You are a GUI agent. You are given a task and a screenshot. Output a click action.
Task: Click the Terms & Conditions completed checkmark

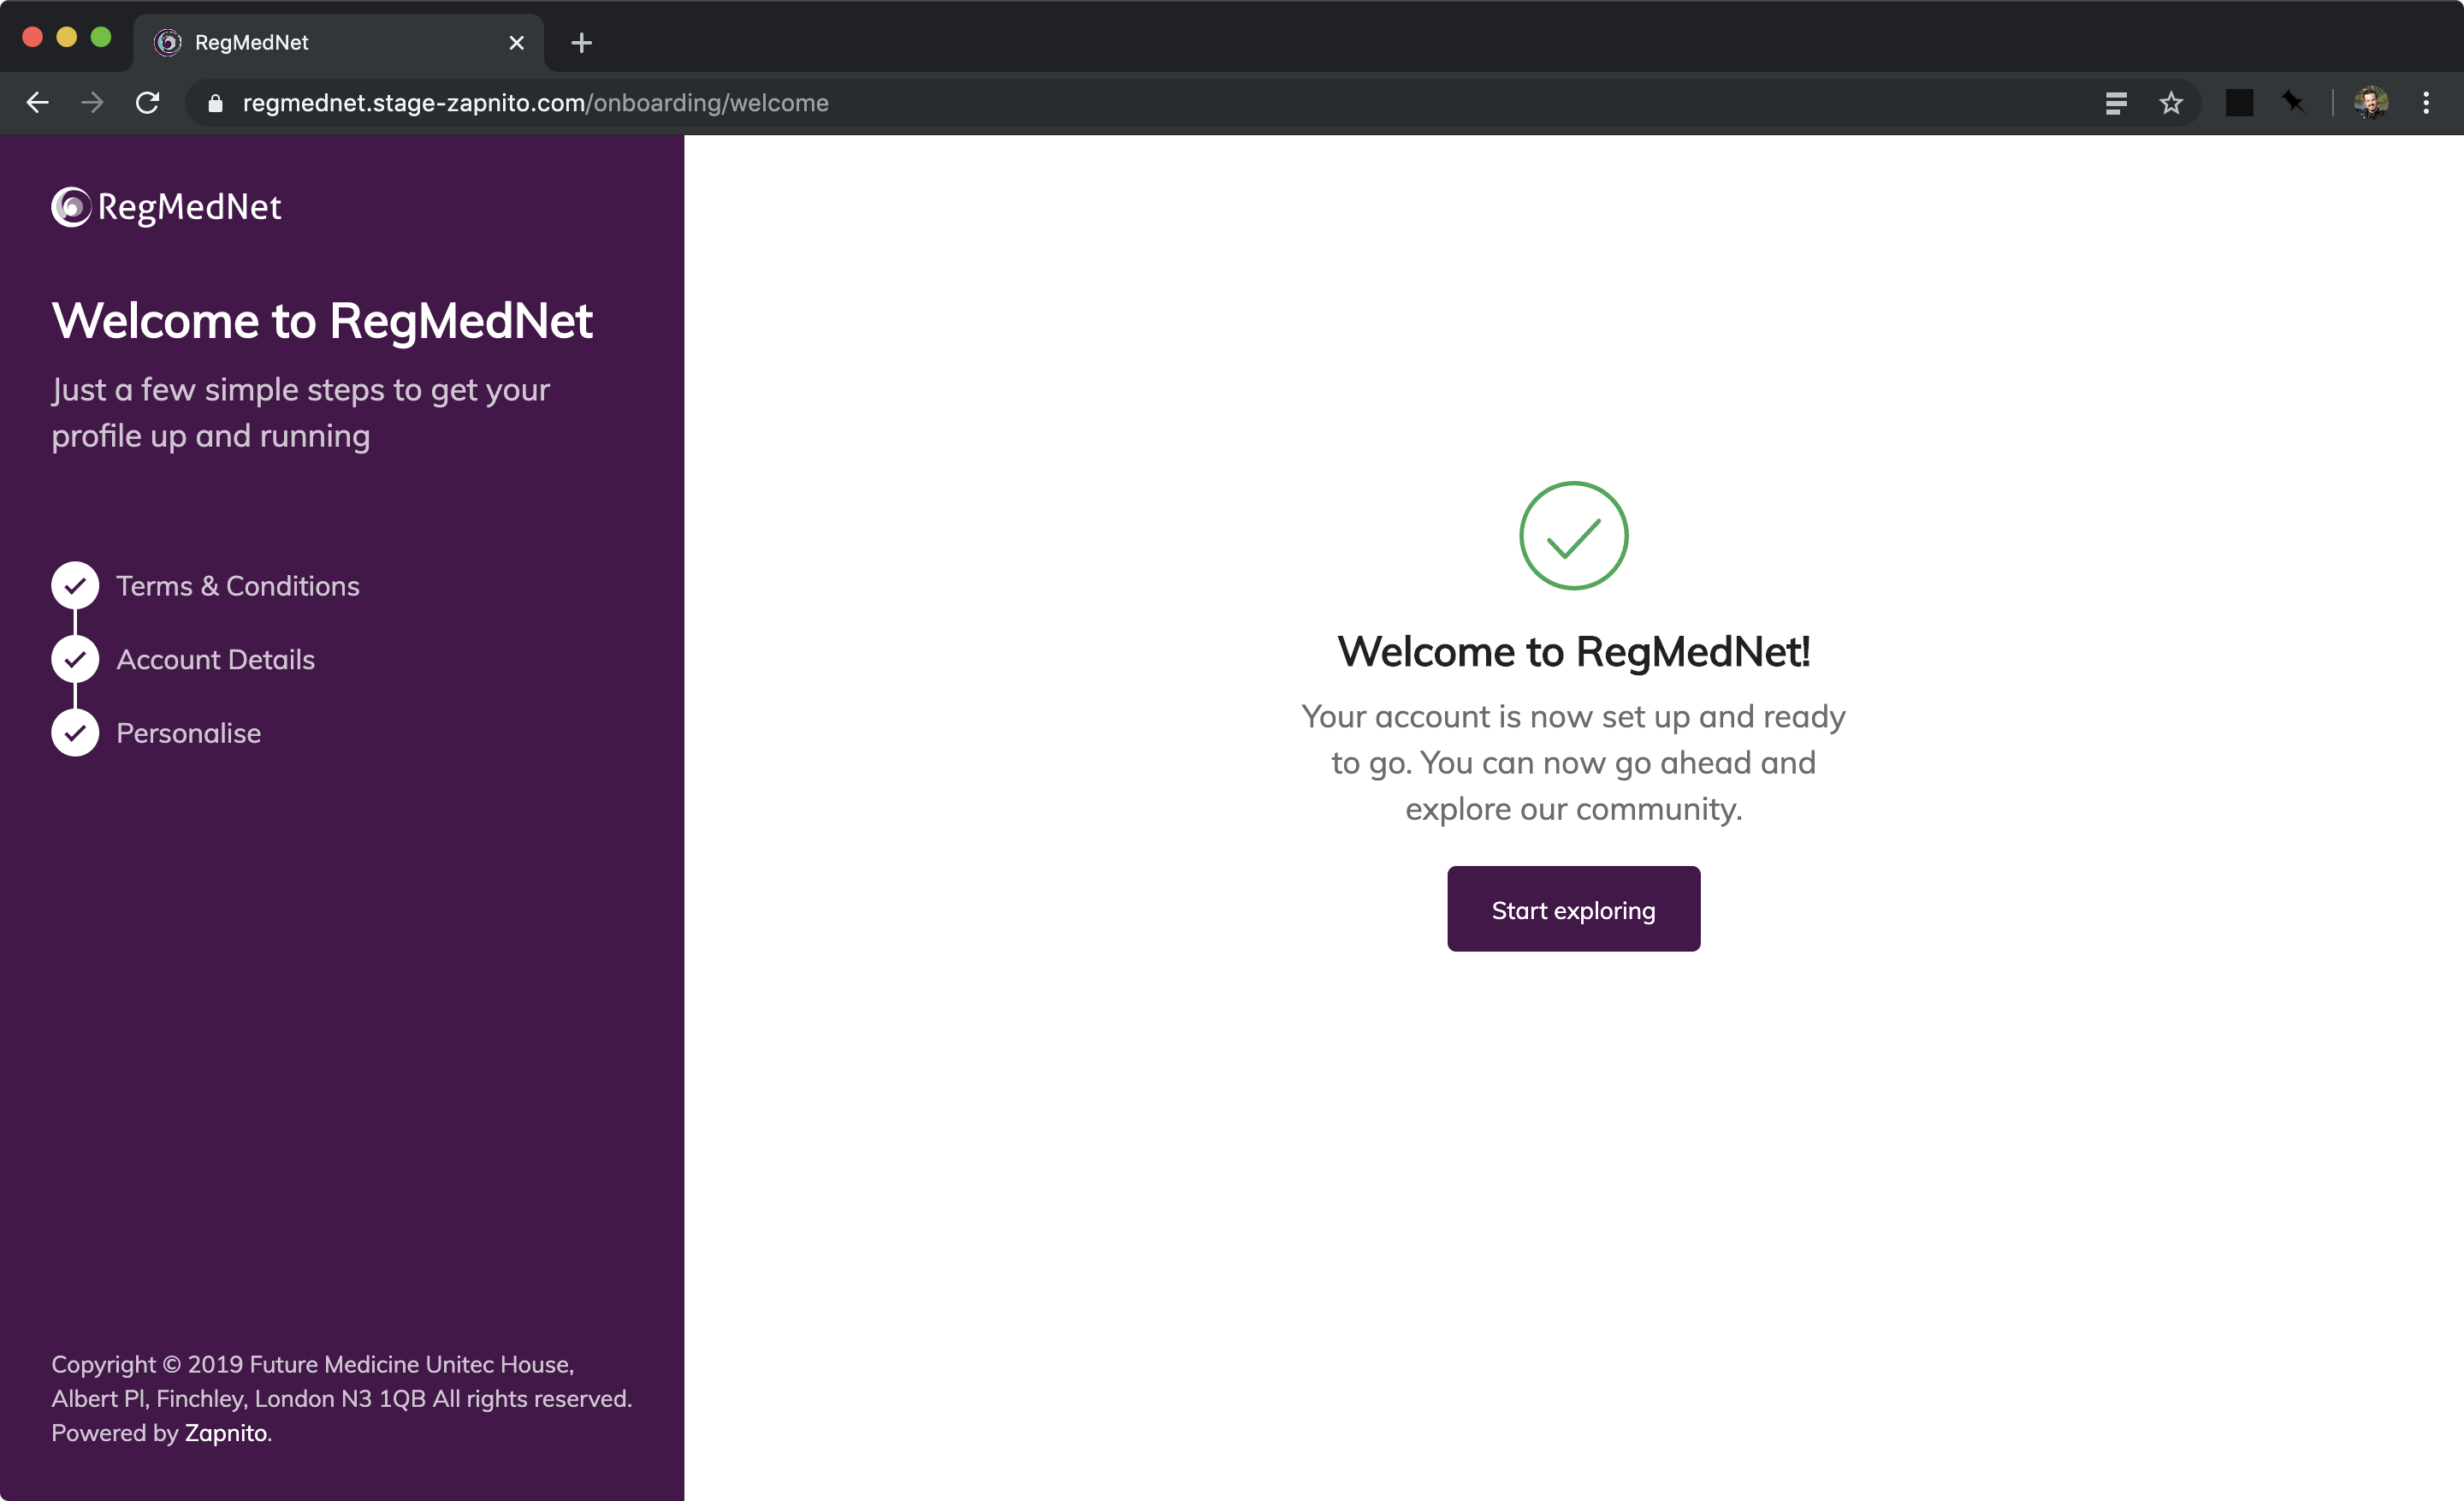(x=74, y=585)
